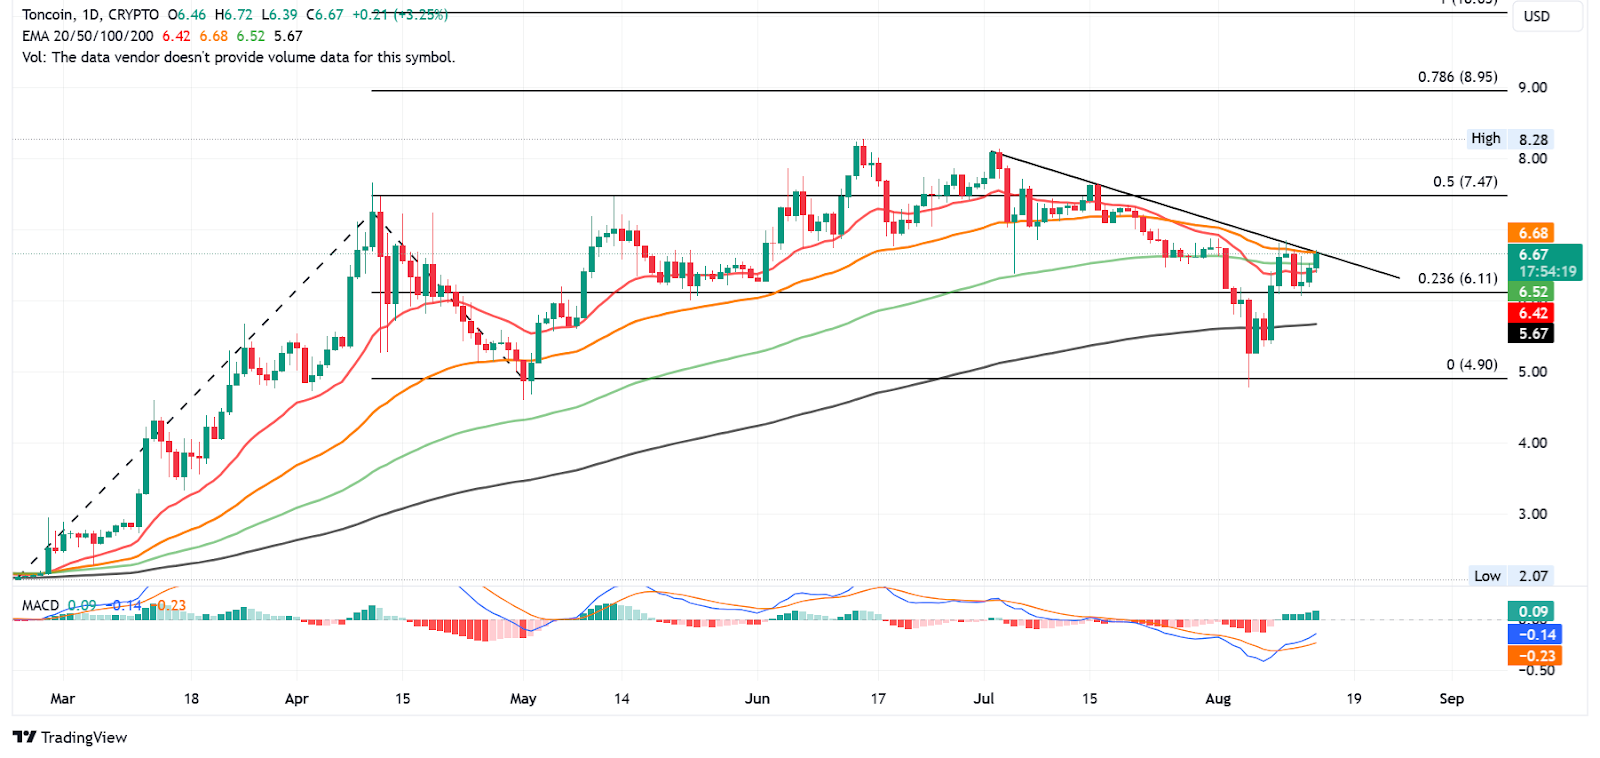
Task: Click the EMA 20 legend value 6.42
Action: pyautogui.click(x=176, y=36)
